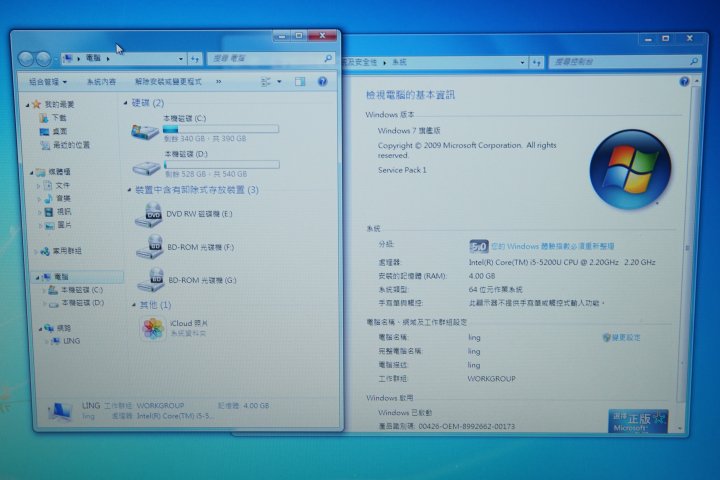Viewport: 720px width, 480px height.
Task: Select Recent Places in sidebar
Action: point(65,145)
